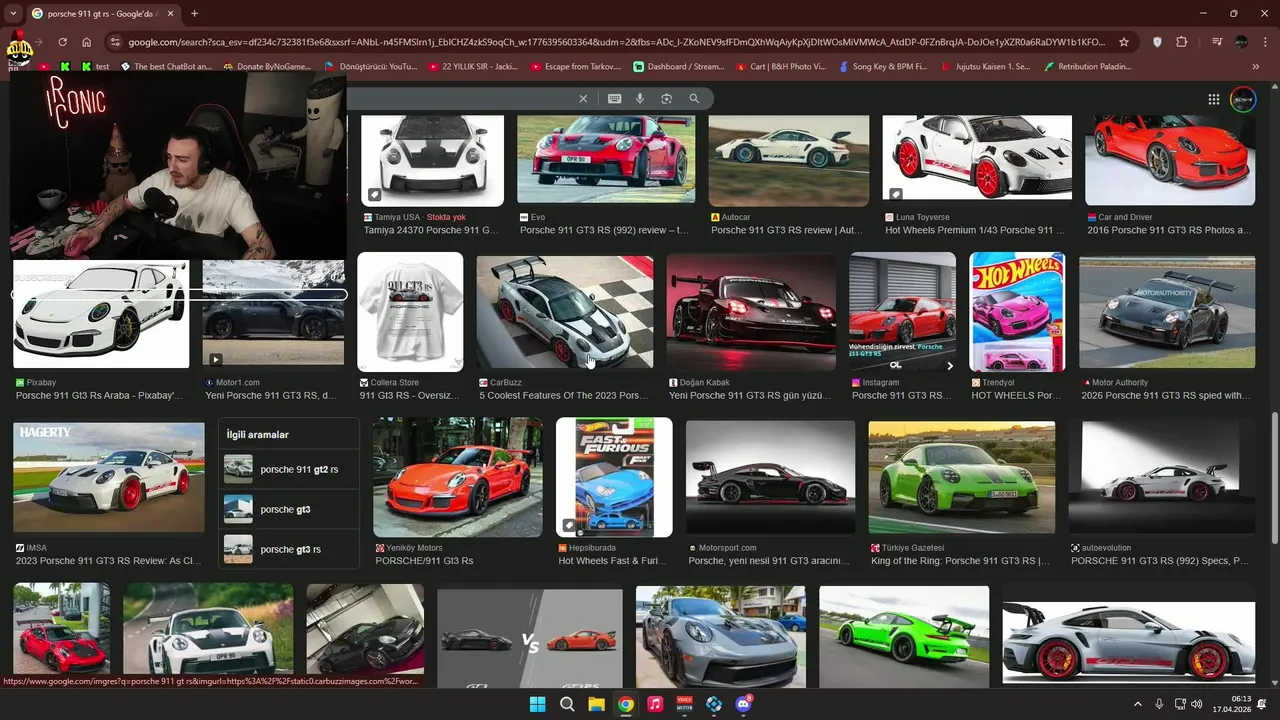Open the 'Donate ByNoGame...' bookmark
The image size is (1280, 720).
click(x=267, y=67)
